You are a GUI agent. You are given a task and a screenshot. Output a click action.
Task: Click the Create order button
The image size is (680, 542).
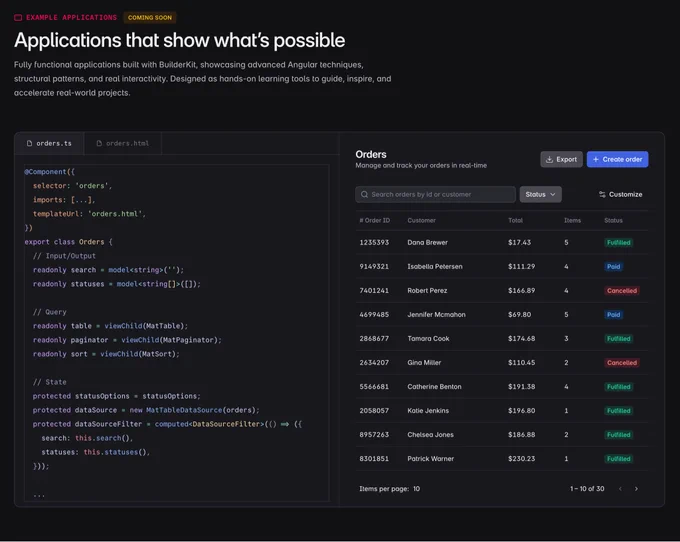pyautogui.click(x=618, y=159)
